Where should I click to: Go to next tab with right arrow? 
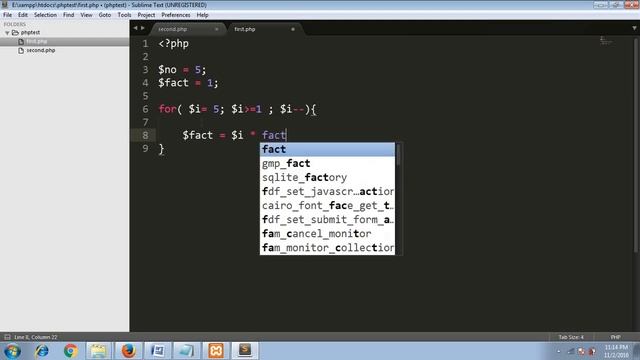tap(143, 28)
